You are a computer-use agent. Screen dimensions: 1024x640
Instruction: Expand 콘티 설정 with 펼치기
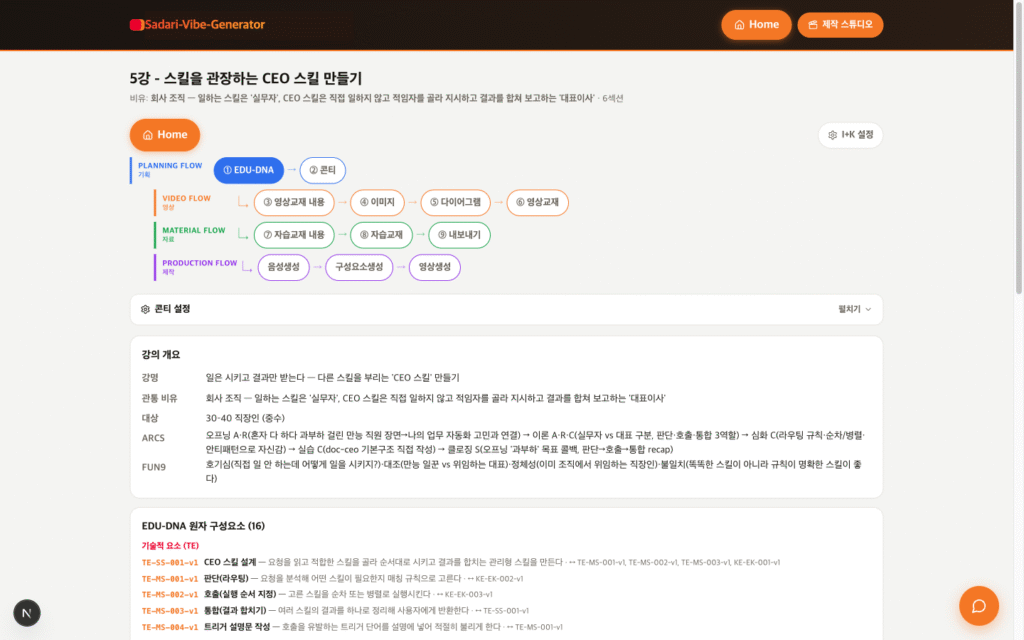pyautogui.click(x=854, y=310)
